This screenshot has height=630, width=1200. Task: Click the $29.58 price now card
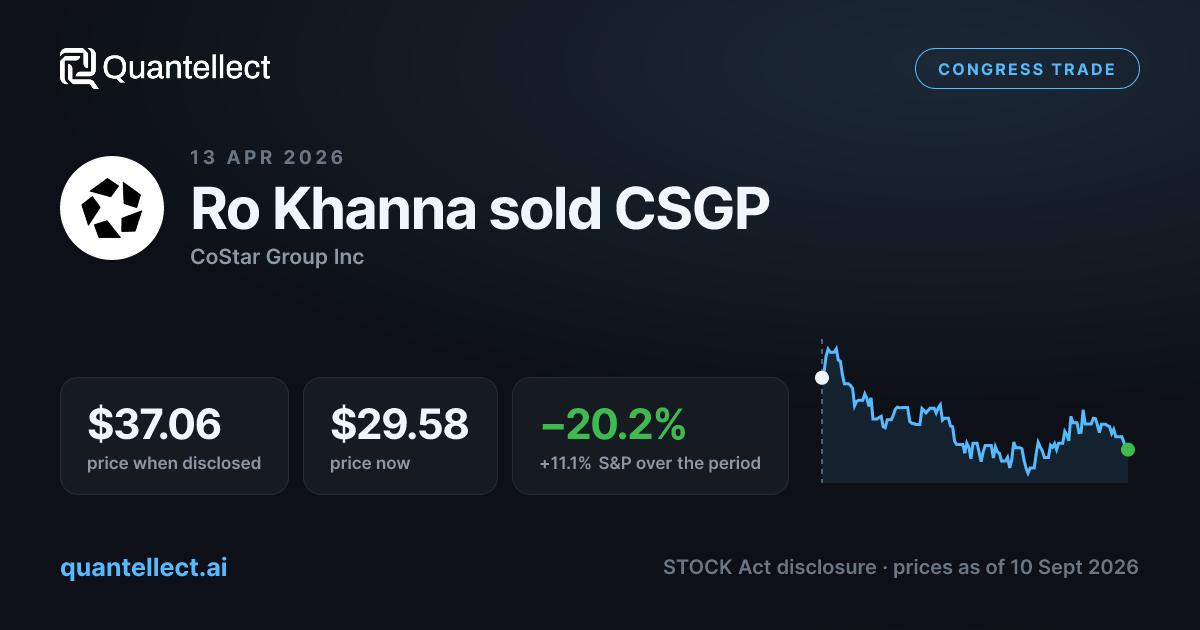(400, 436)
